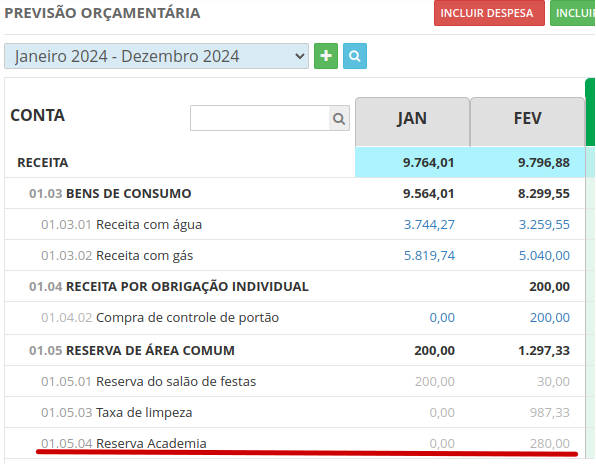Focus the CONTA search input field
596x464 pixels.
click(260, 119)
